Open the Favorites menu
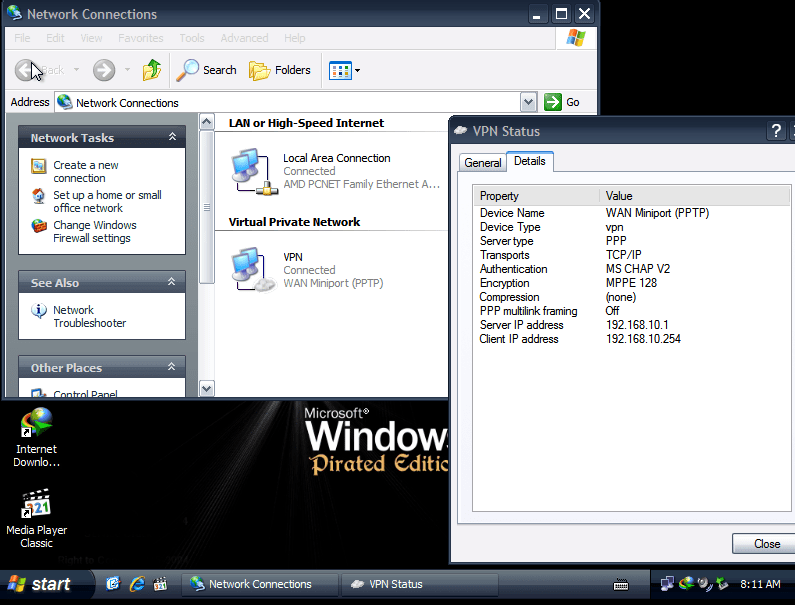This screenshot has height=605, width=795. point(140,38)
